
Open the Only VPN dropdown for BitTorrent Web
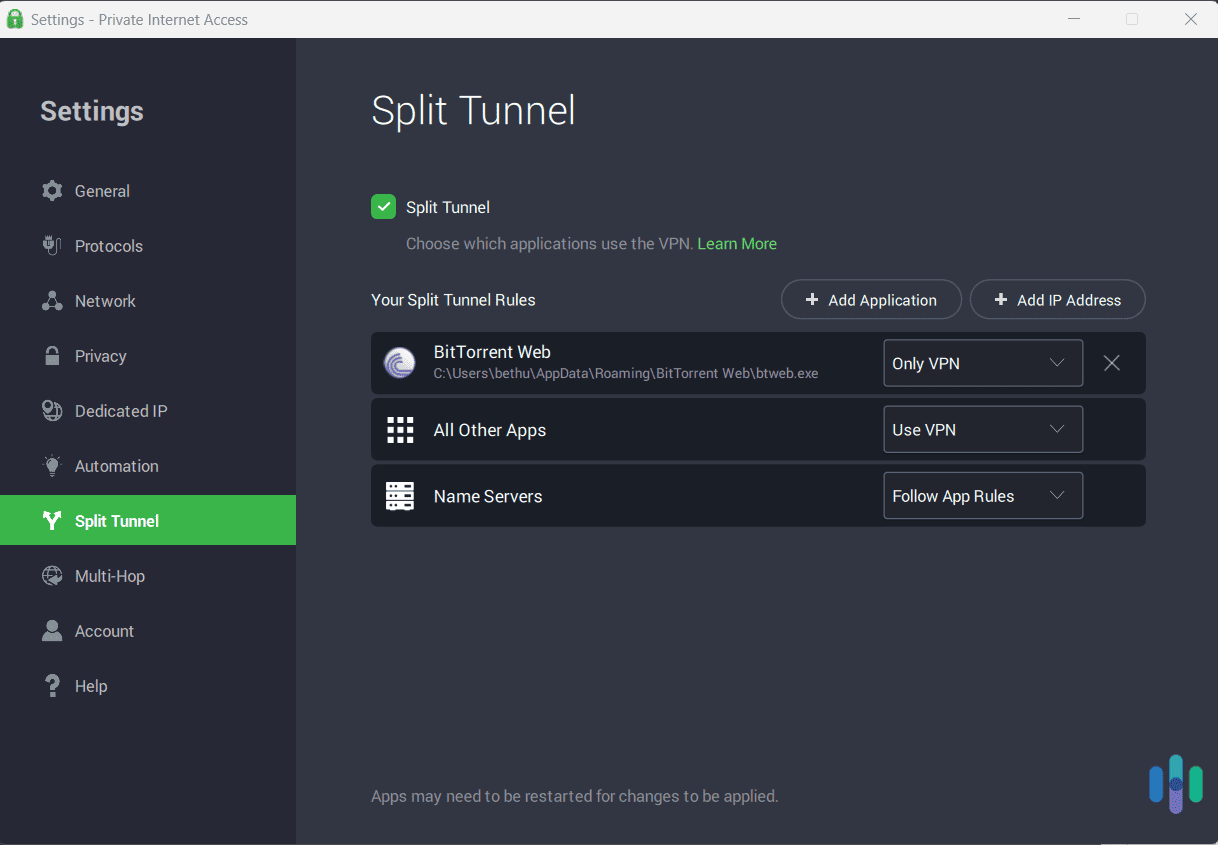(982, 363)
